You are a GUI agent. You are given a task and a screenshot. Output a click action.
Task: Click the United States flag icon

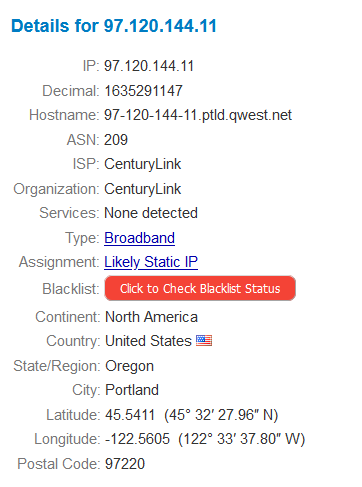pyautogui.click(x=204, y=340)
